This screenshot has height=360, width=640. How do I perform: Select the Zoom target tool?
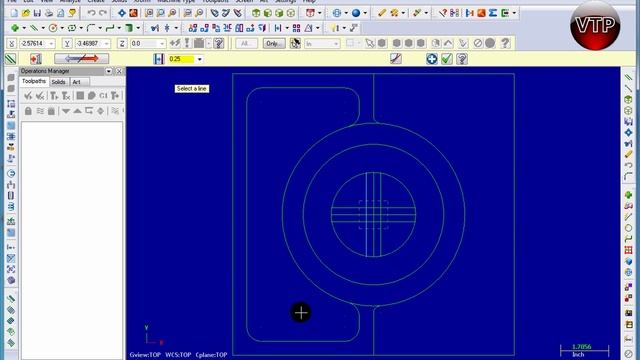click(160, 13)
